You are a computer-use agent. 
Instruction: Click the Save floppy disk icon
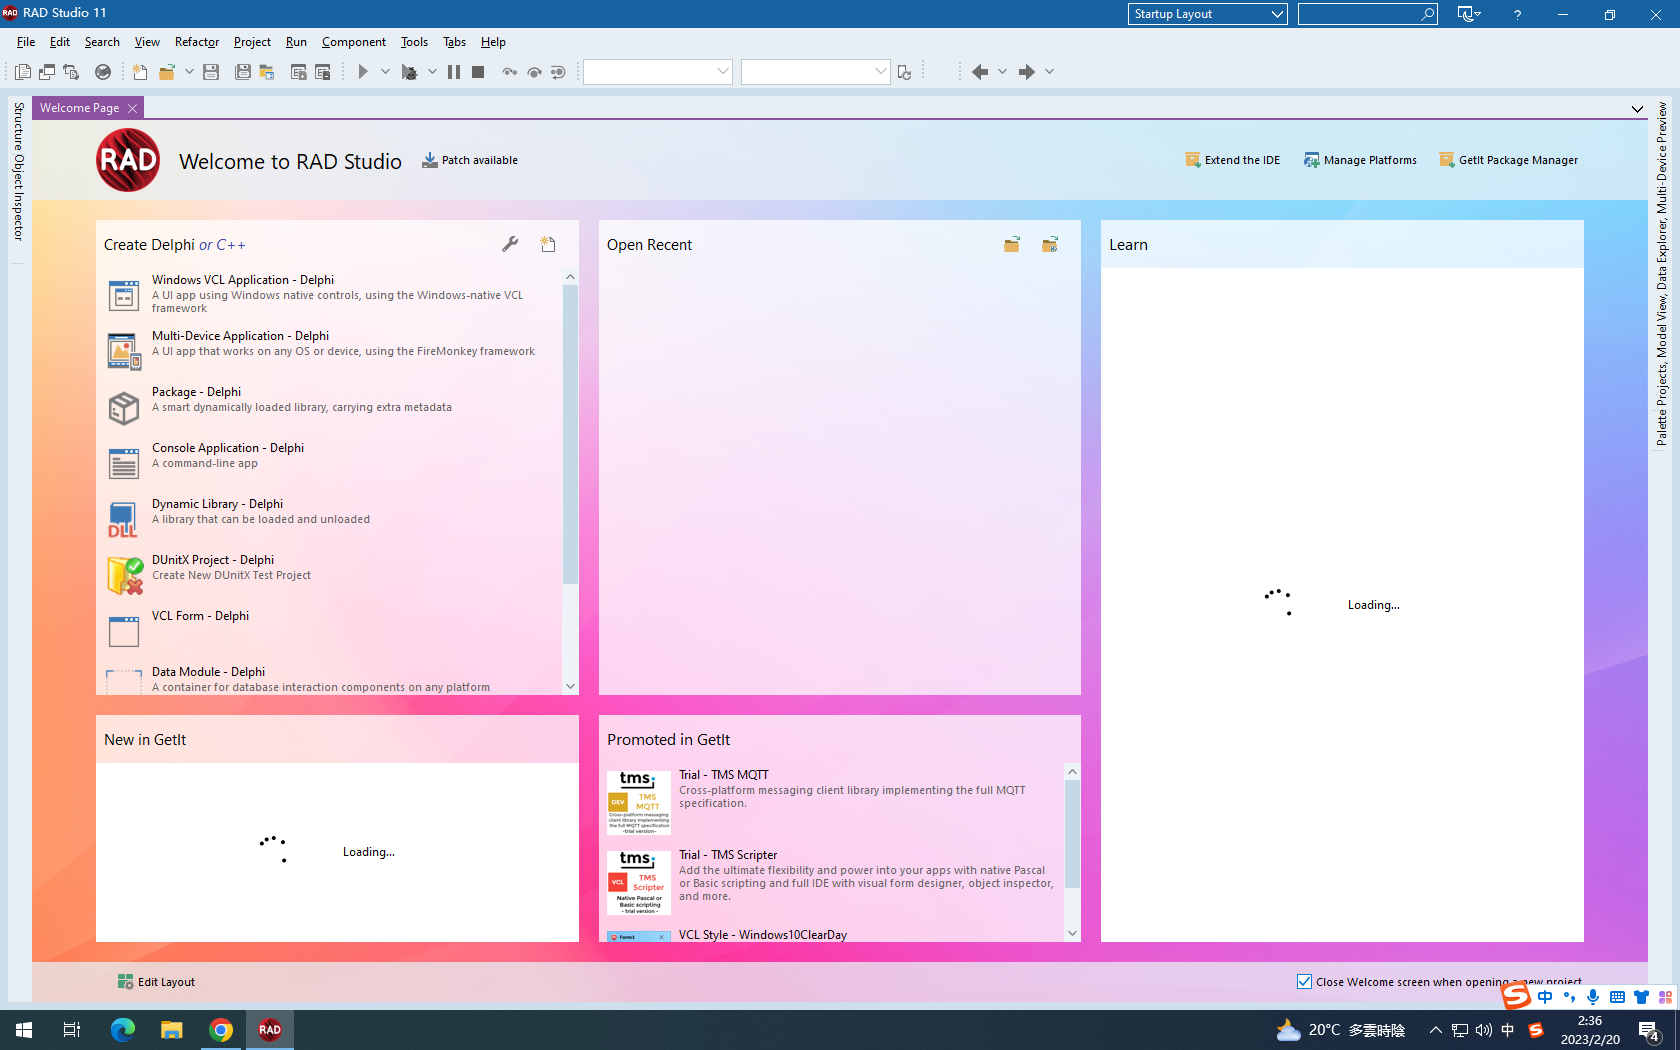(x=211, y=72)
